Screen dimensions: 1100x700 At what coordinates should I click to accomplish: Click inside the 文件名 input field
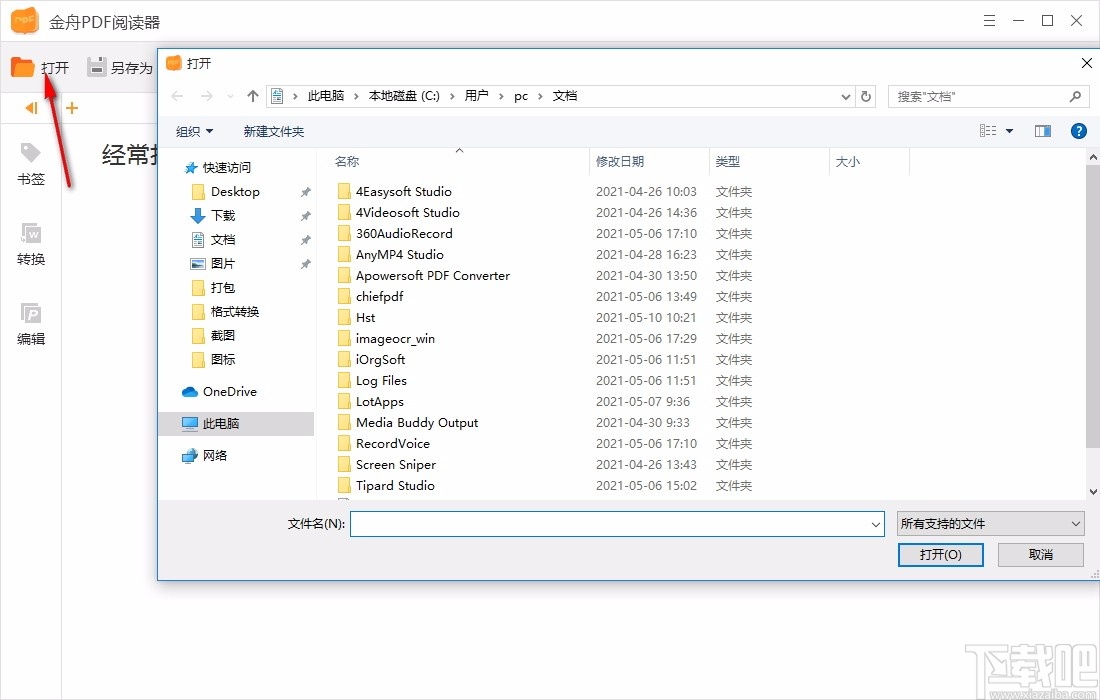pyautogui.click(x=610, y=523)
